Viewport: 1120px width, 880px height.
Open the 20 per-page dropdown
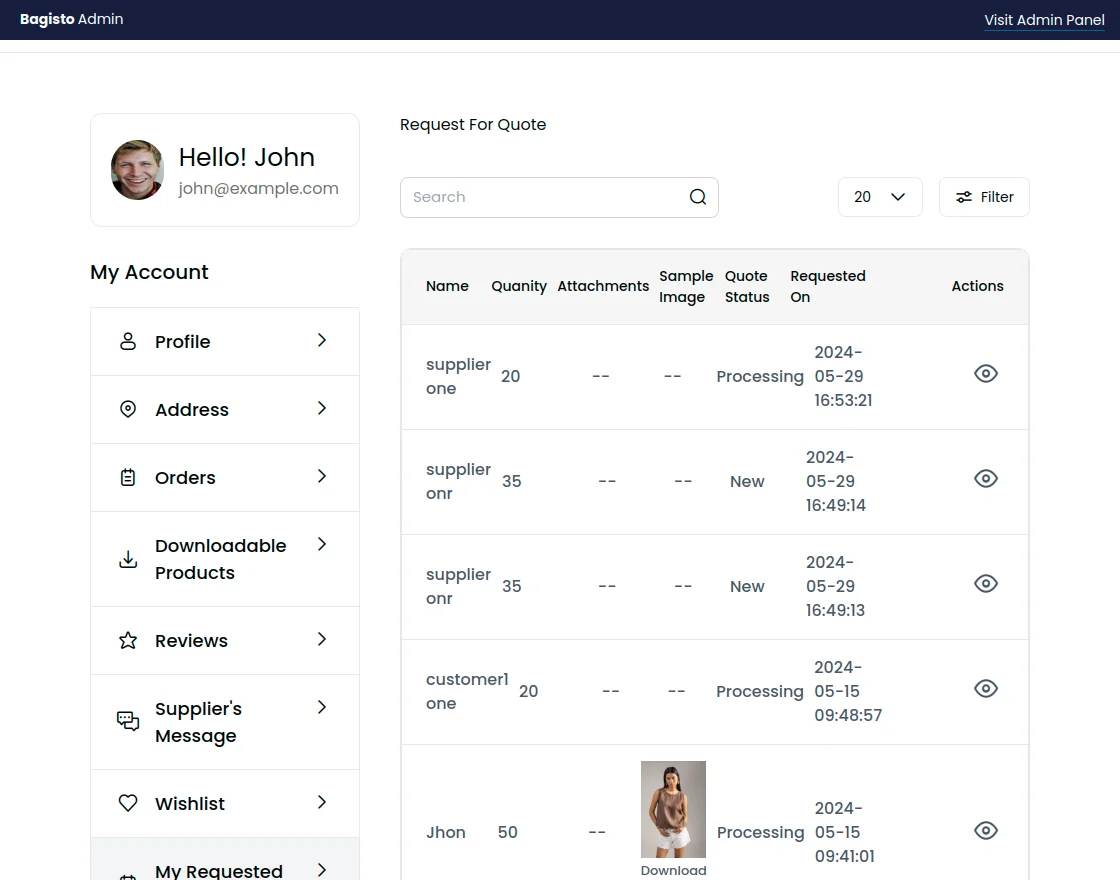click(879, 197)
